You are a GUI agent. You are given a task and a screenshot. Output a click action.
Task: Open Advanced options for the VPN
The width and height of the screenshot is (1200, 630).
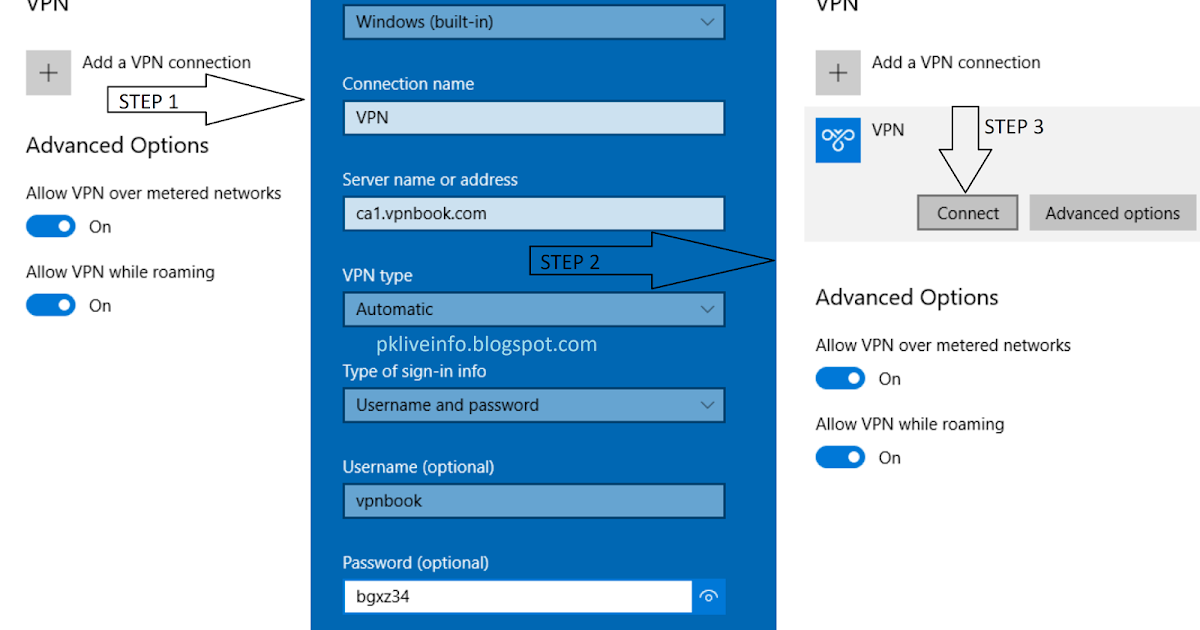pyautogui.click(x=1112, y=213)
